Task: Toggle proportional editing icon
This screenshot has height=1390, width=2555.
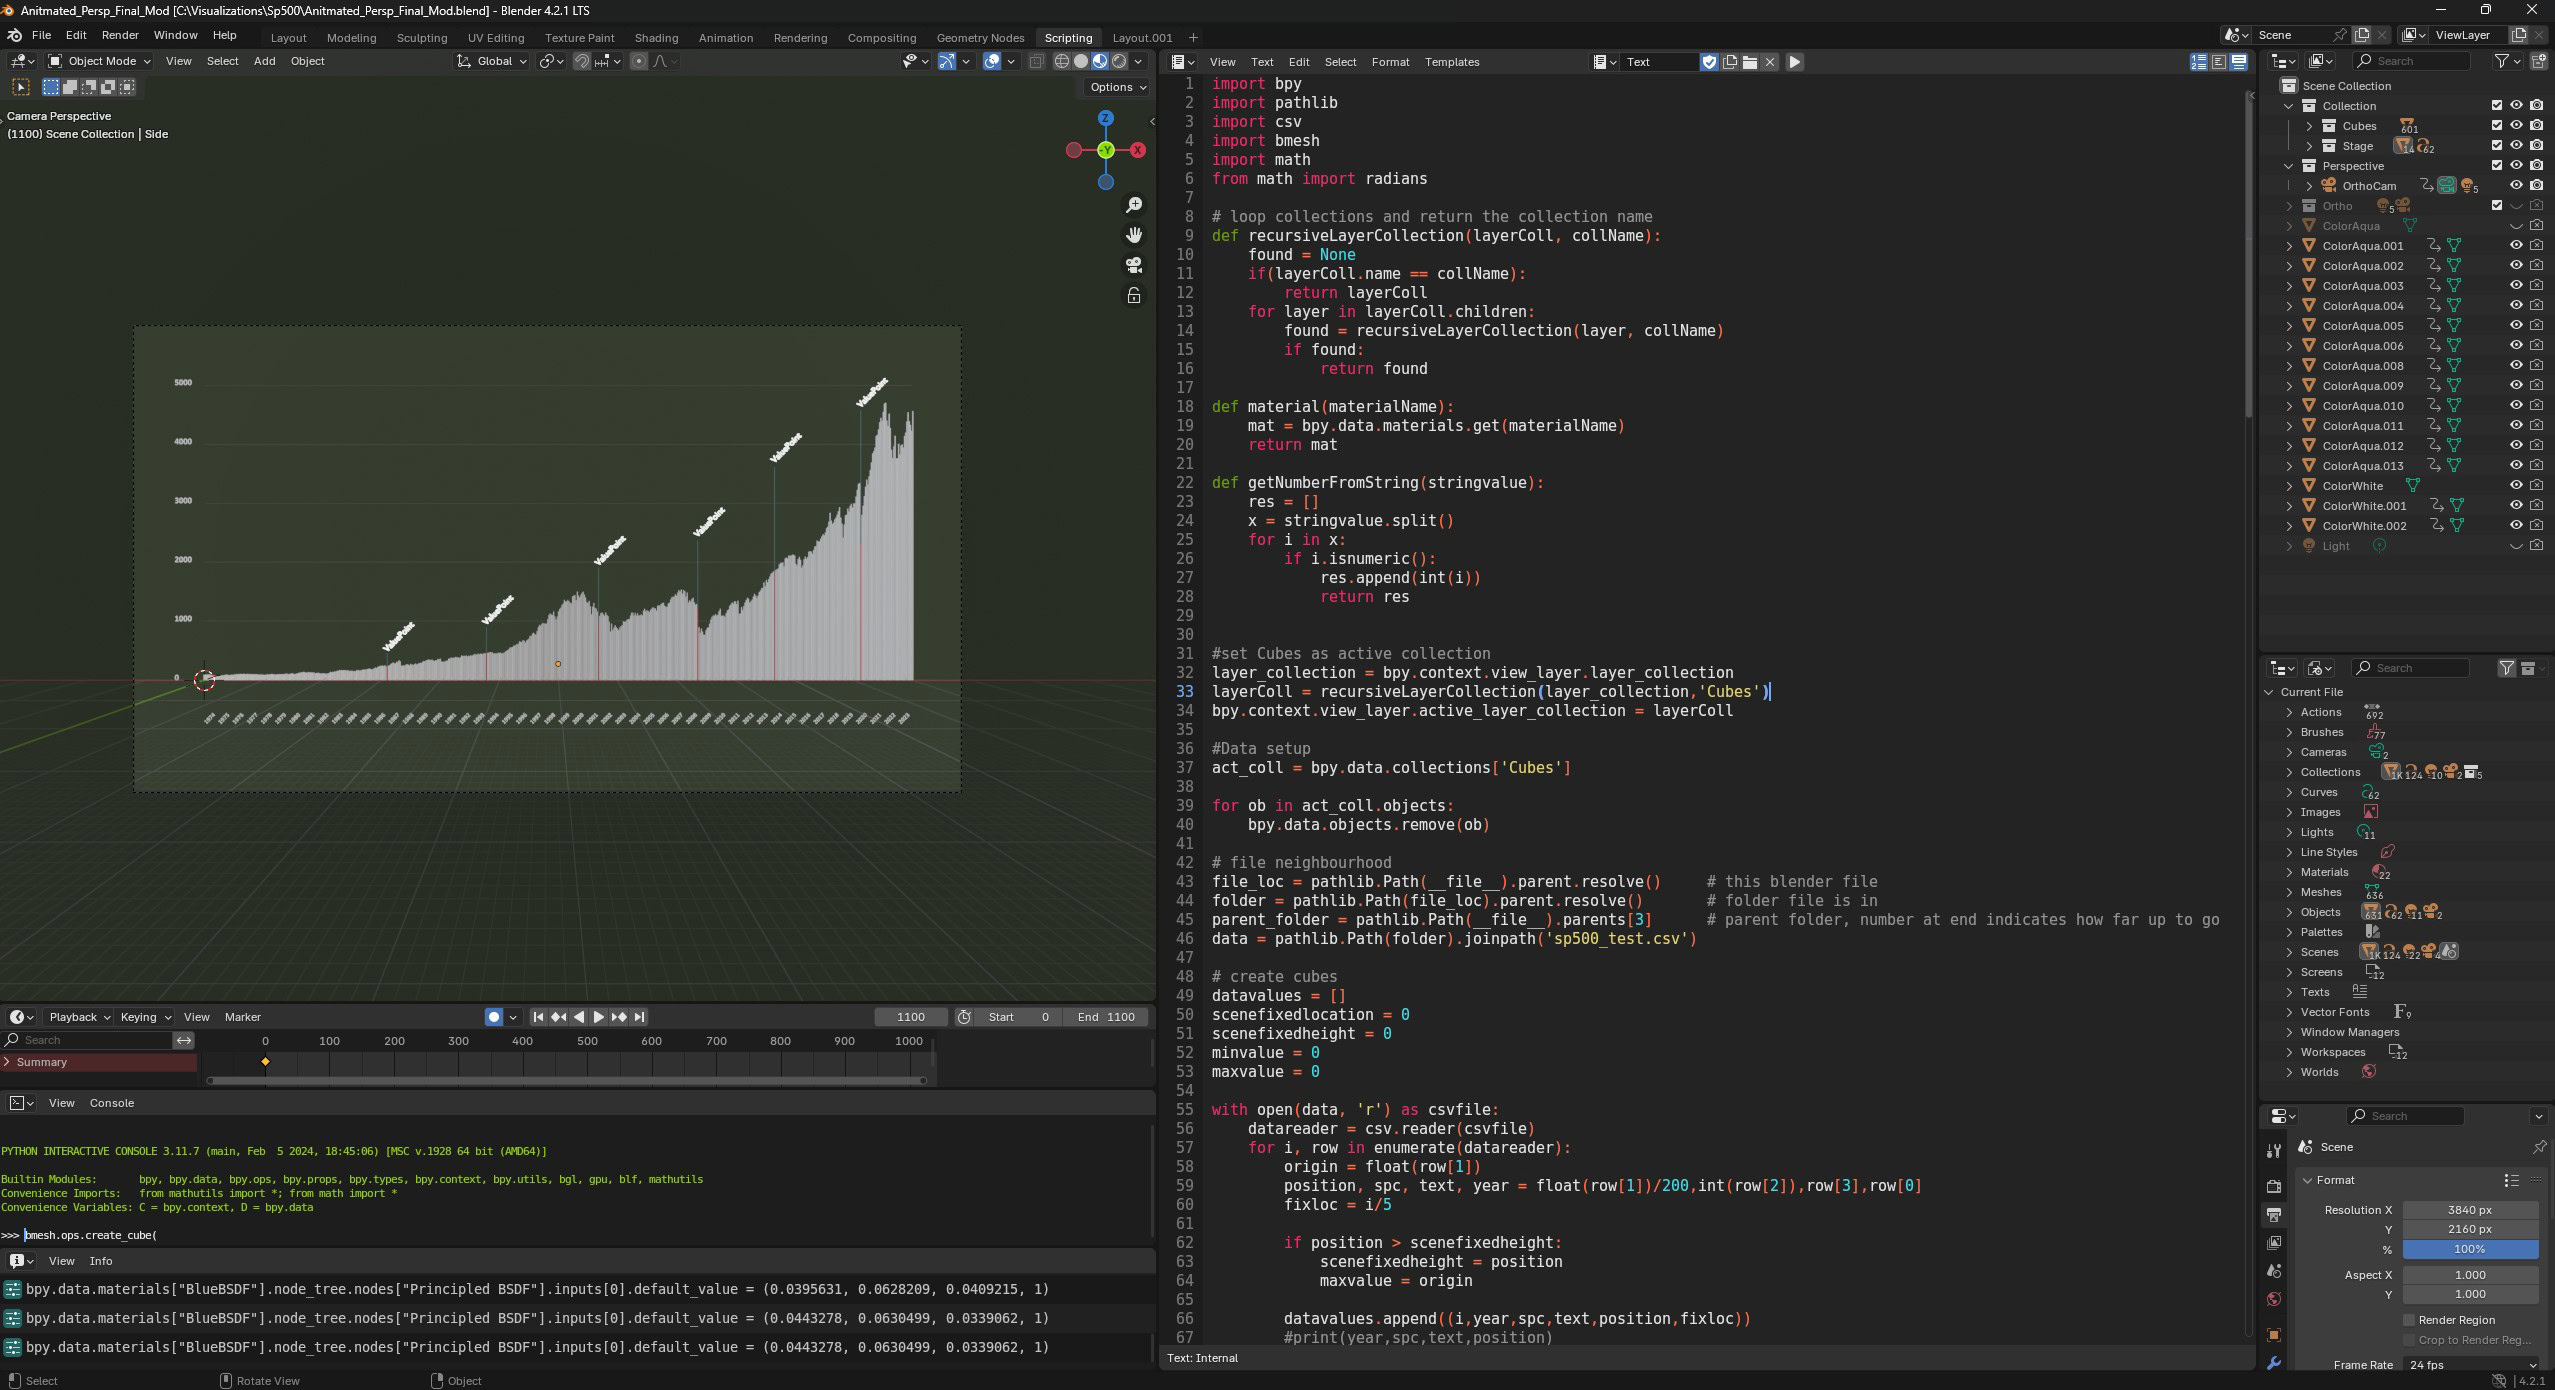Action: pos(639,61)
